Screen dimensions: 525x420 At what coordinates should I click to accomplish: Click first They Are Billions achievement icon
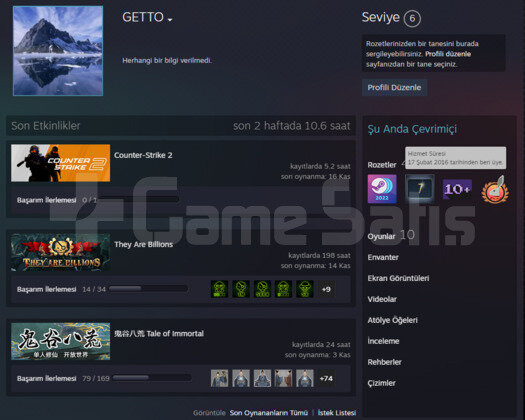coord(219,289)
